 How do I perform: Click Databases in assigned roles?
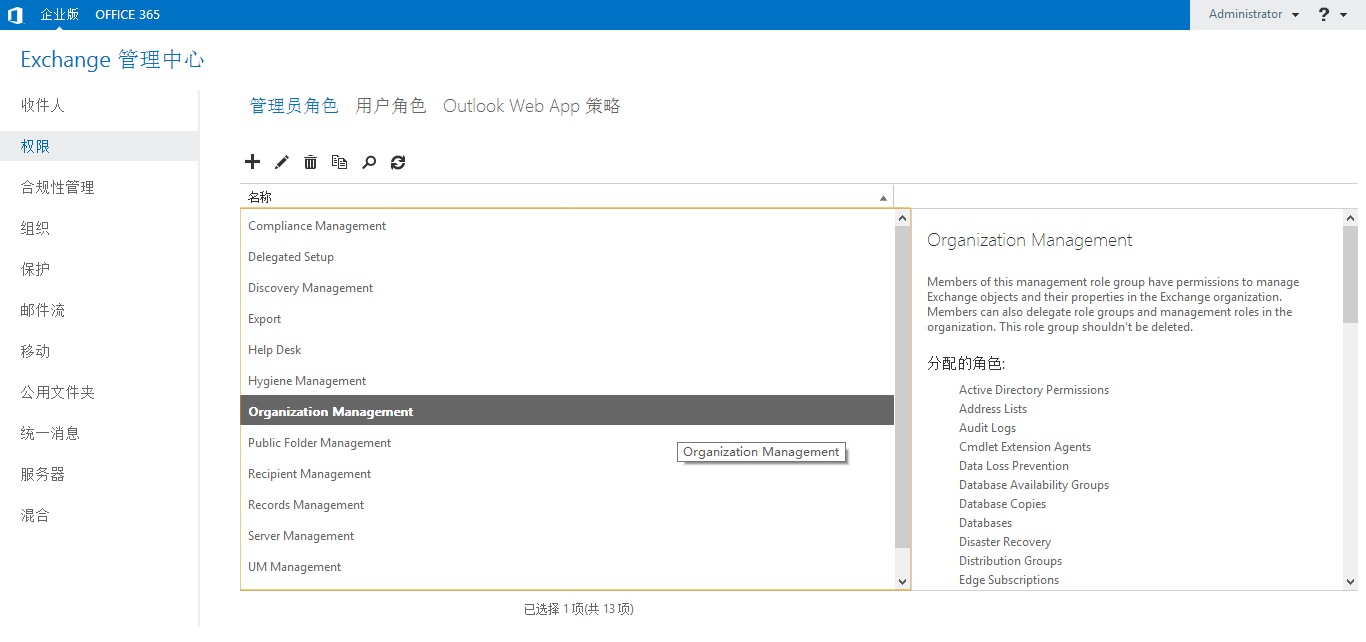985,523
